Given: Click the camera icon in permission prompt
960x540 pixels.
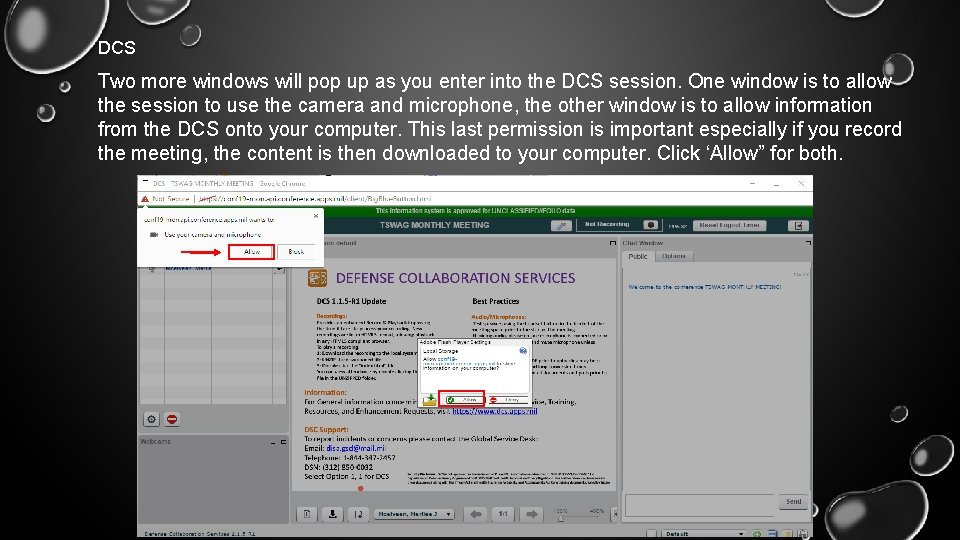Looking at the screenshot, I should 154,234.
